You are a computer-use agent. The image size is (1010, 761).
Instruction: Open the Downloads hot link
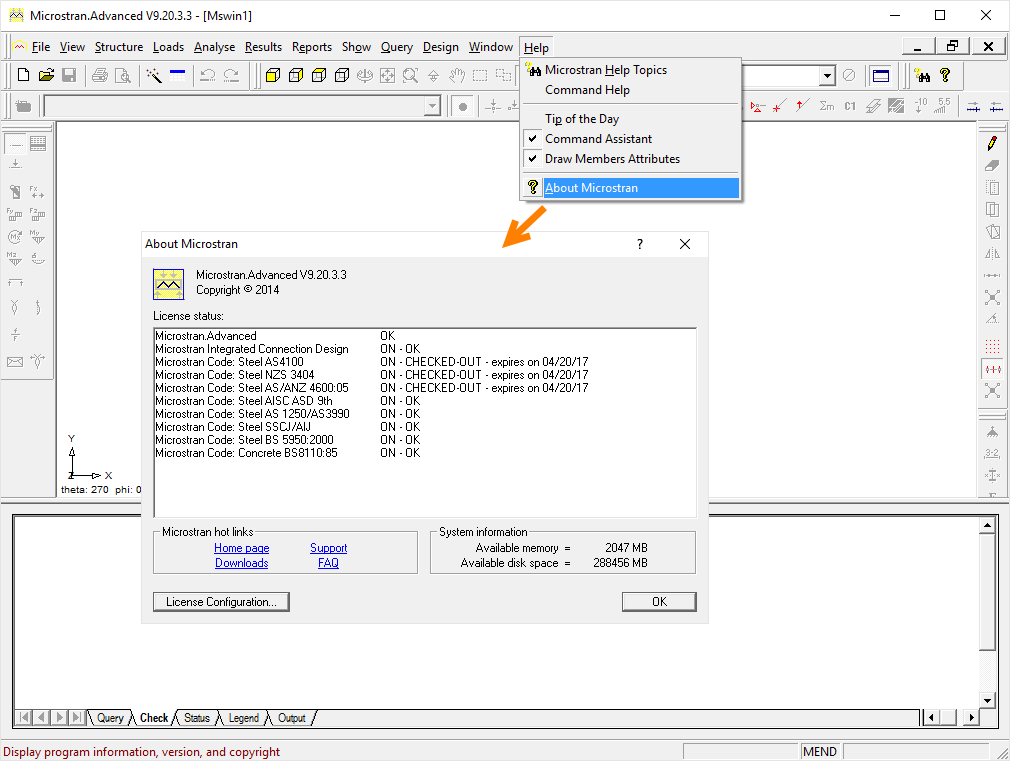point(242,563)
